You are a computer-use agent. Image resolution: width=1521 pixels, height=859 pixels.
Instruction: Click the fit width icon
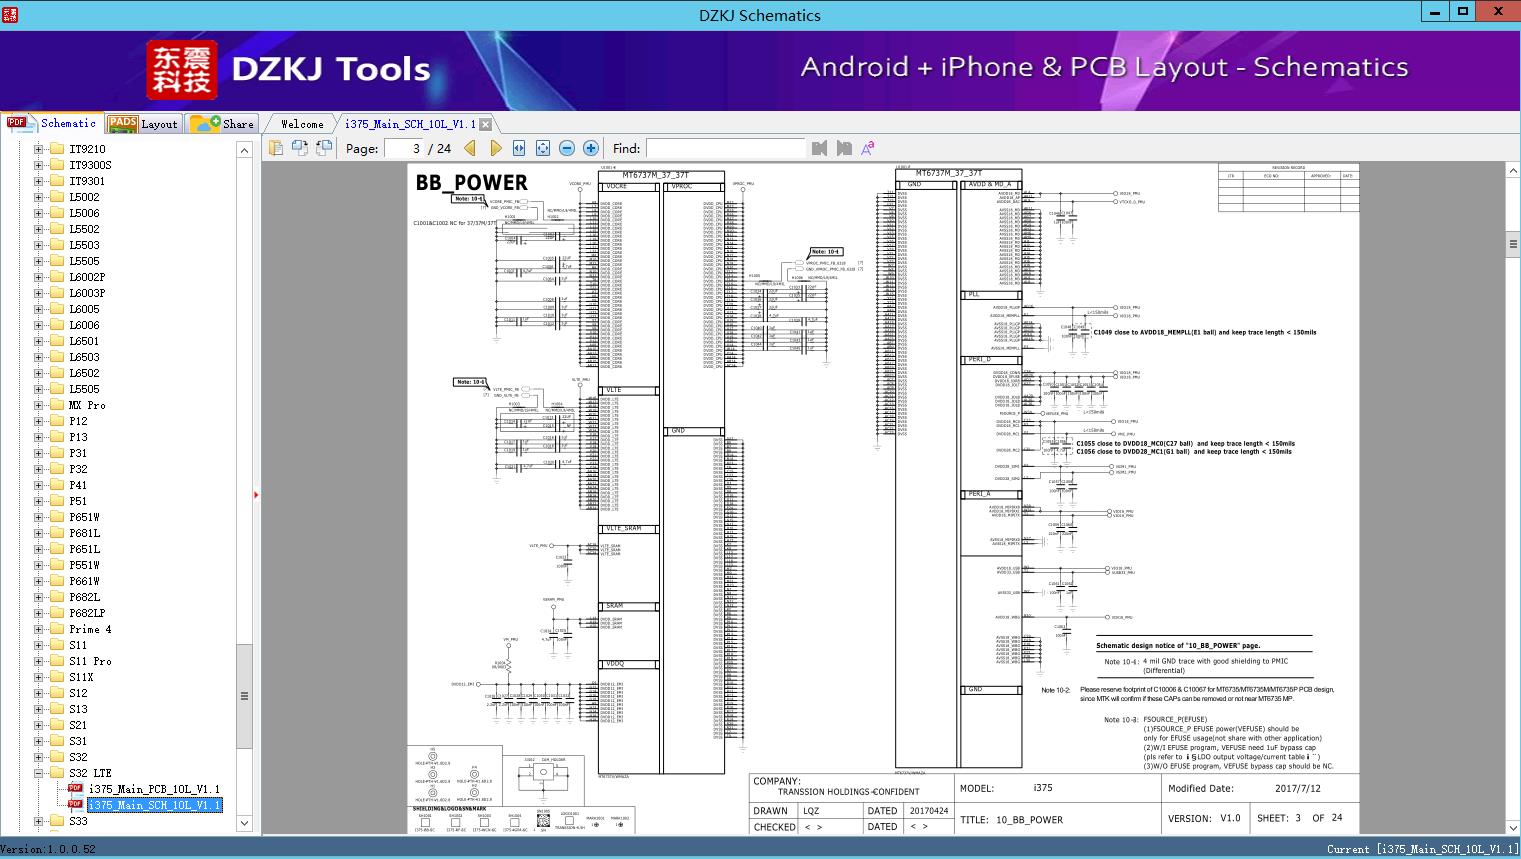pos(519,148)
